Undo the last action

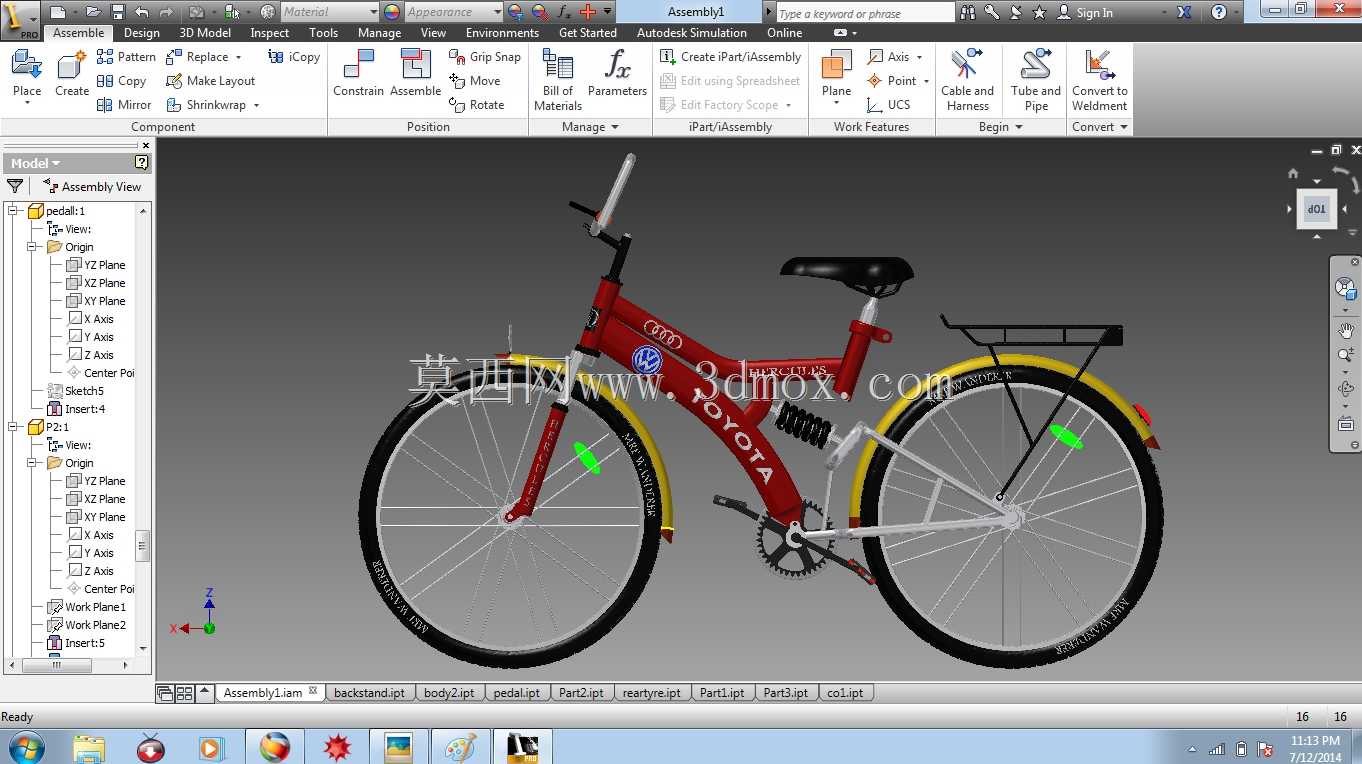[141, 12]
